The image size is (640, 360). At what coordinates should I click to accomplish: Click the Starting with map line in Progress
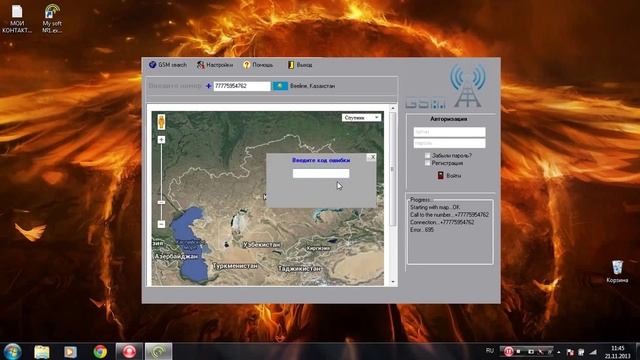435,207
